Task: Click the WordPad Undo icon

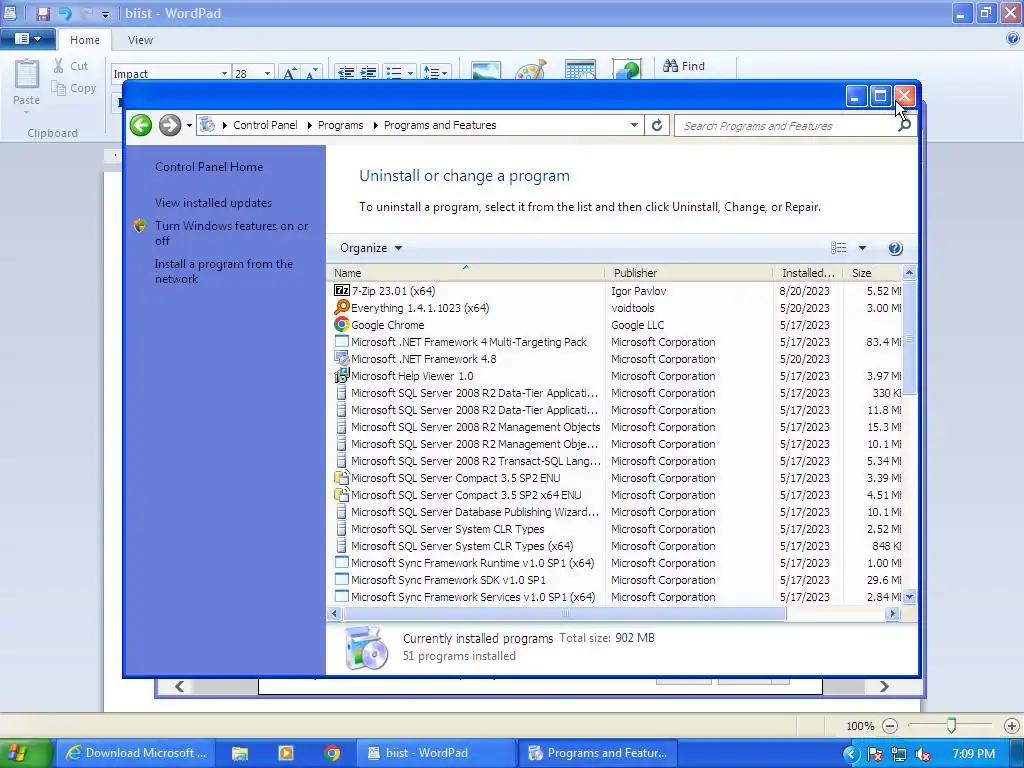Action: pos(65,13)
